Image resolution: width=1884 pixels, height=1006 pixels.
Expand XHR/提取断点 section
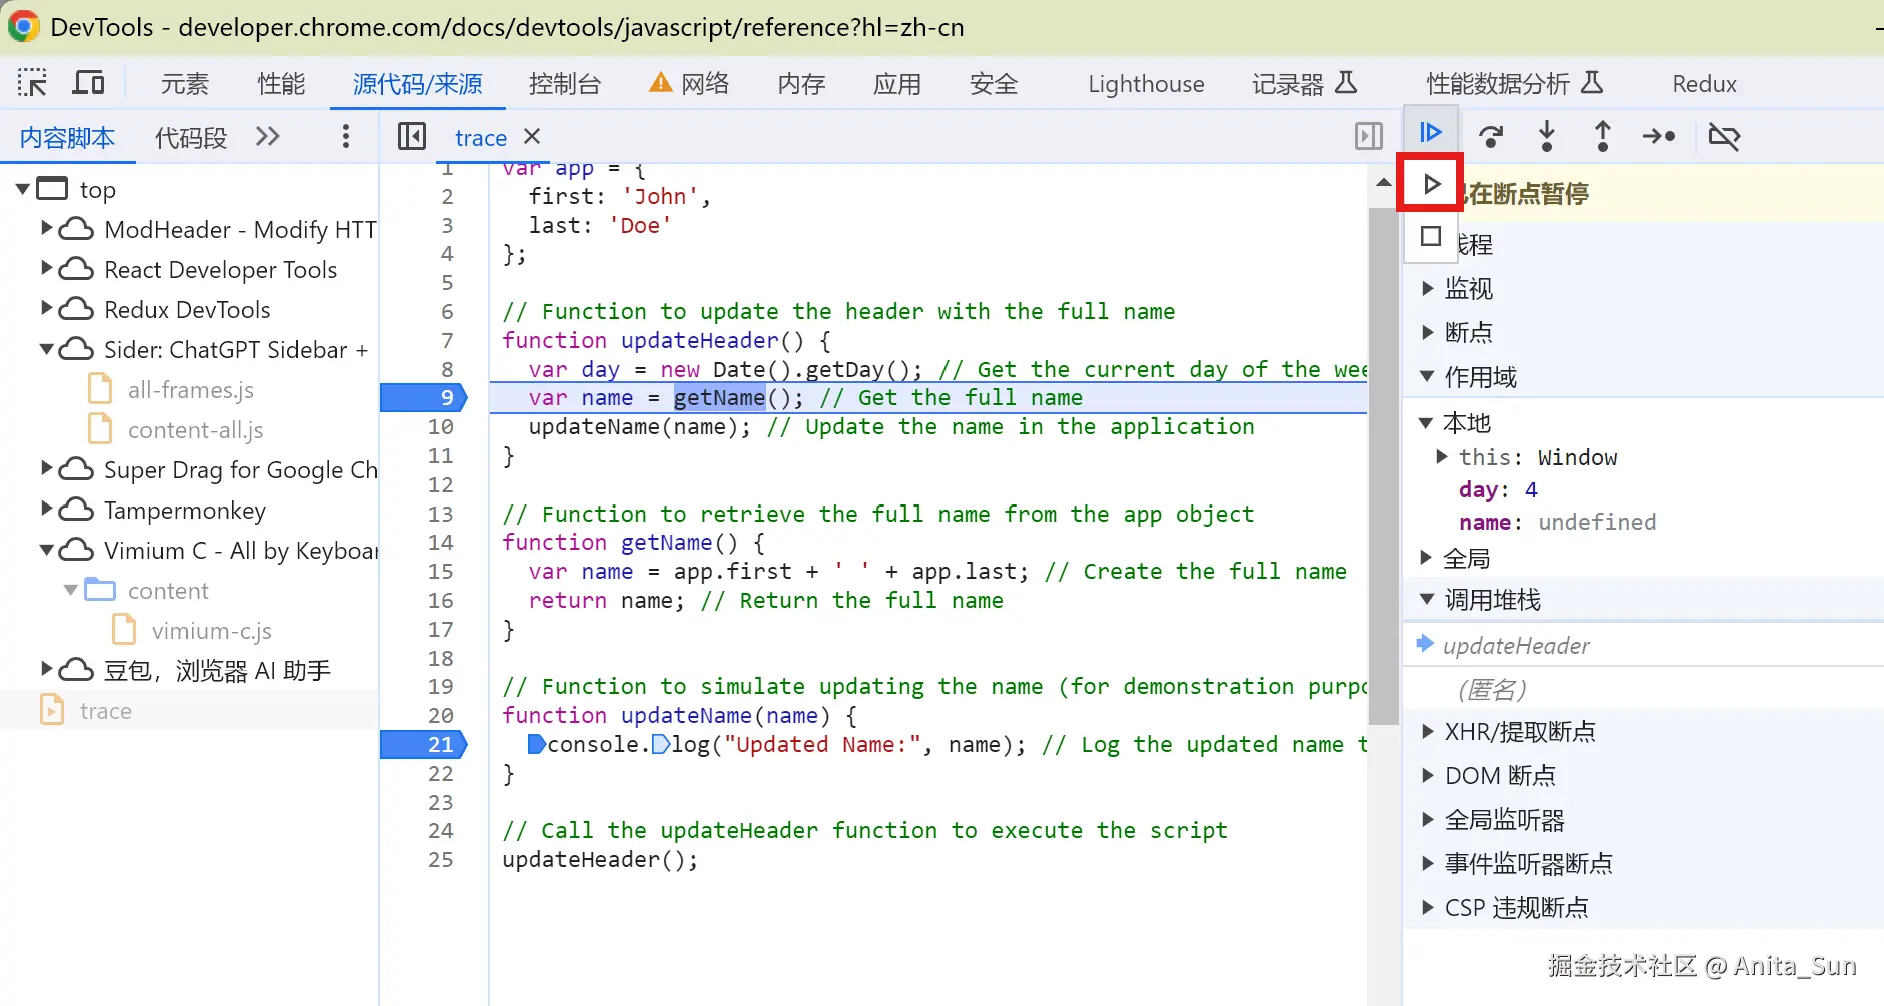(x=1427, y=731)
